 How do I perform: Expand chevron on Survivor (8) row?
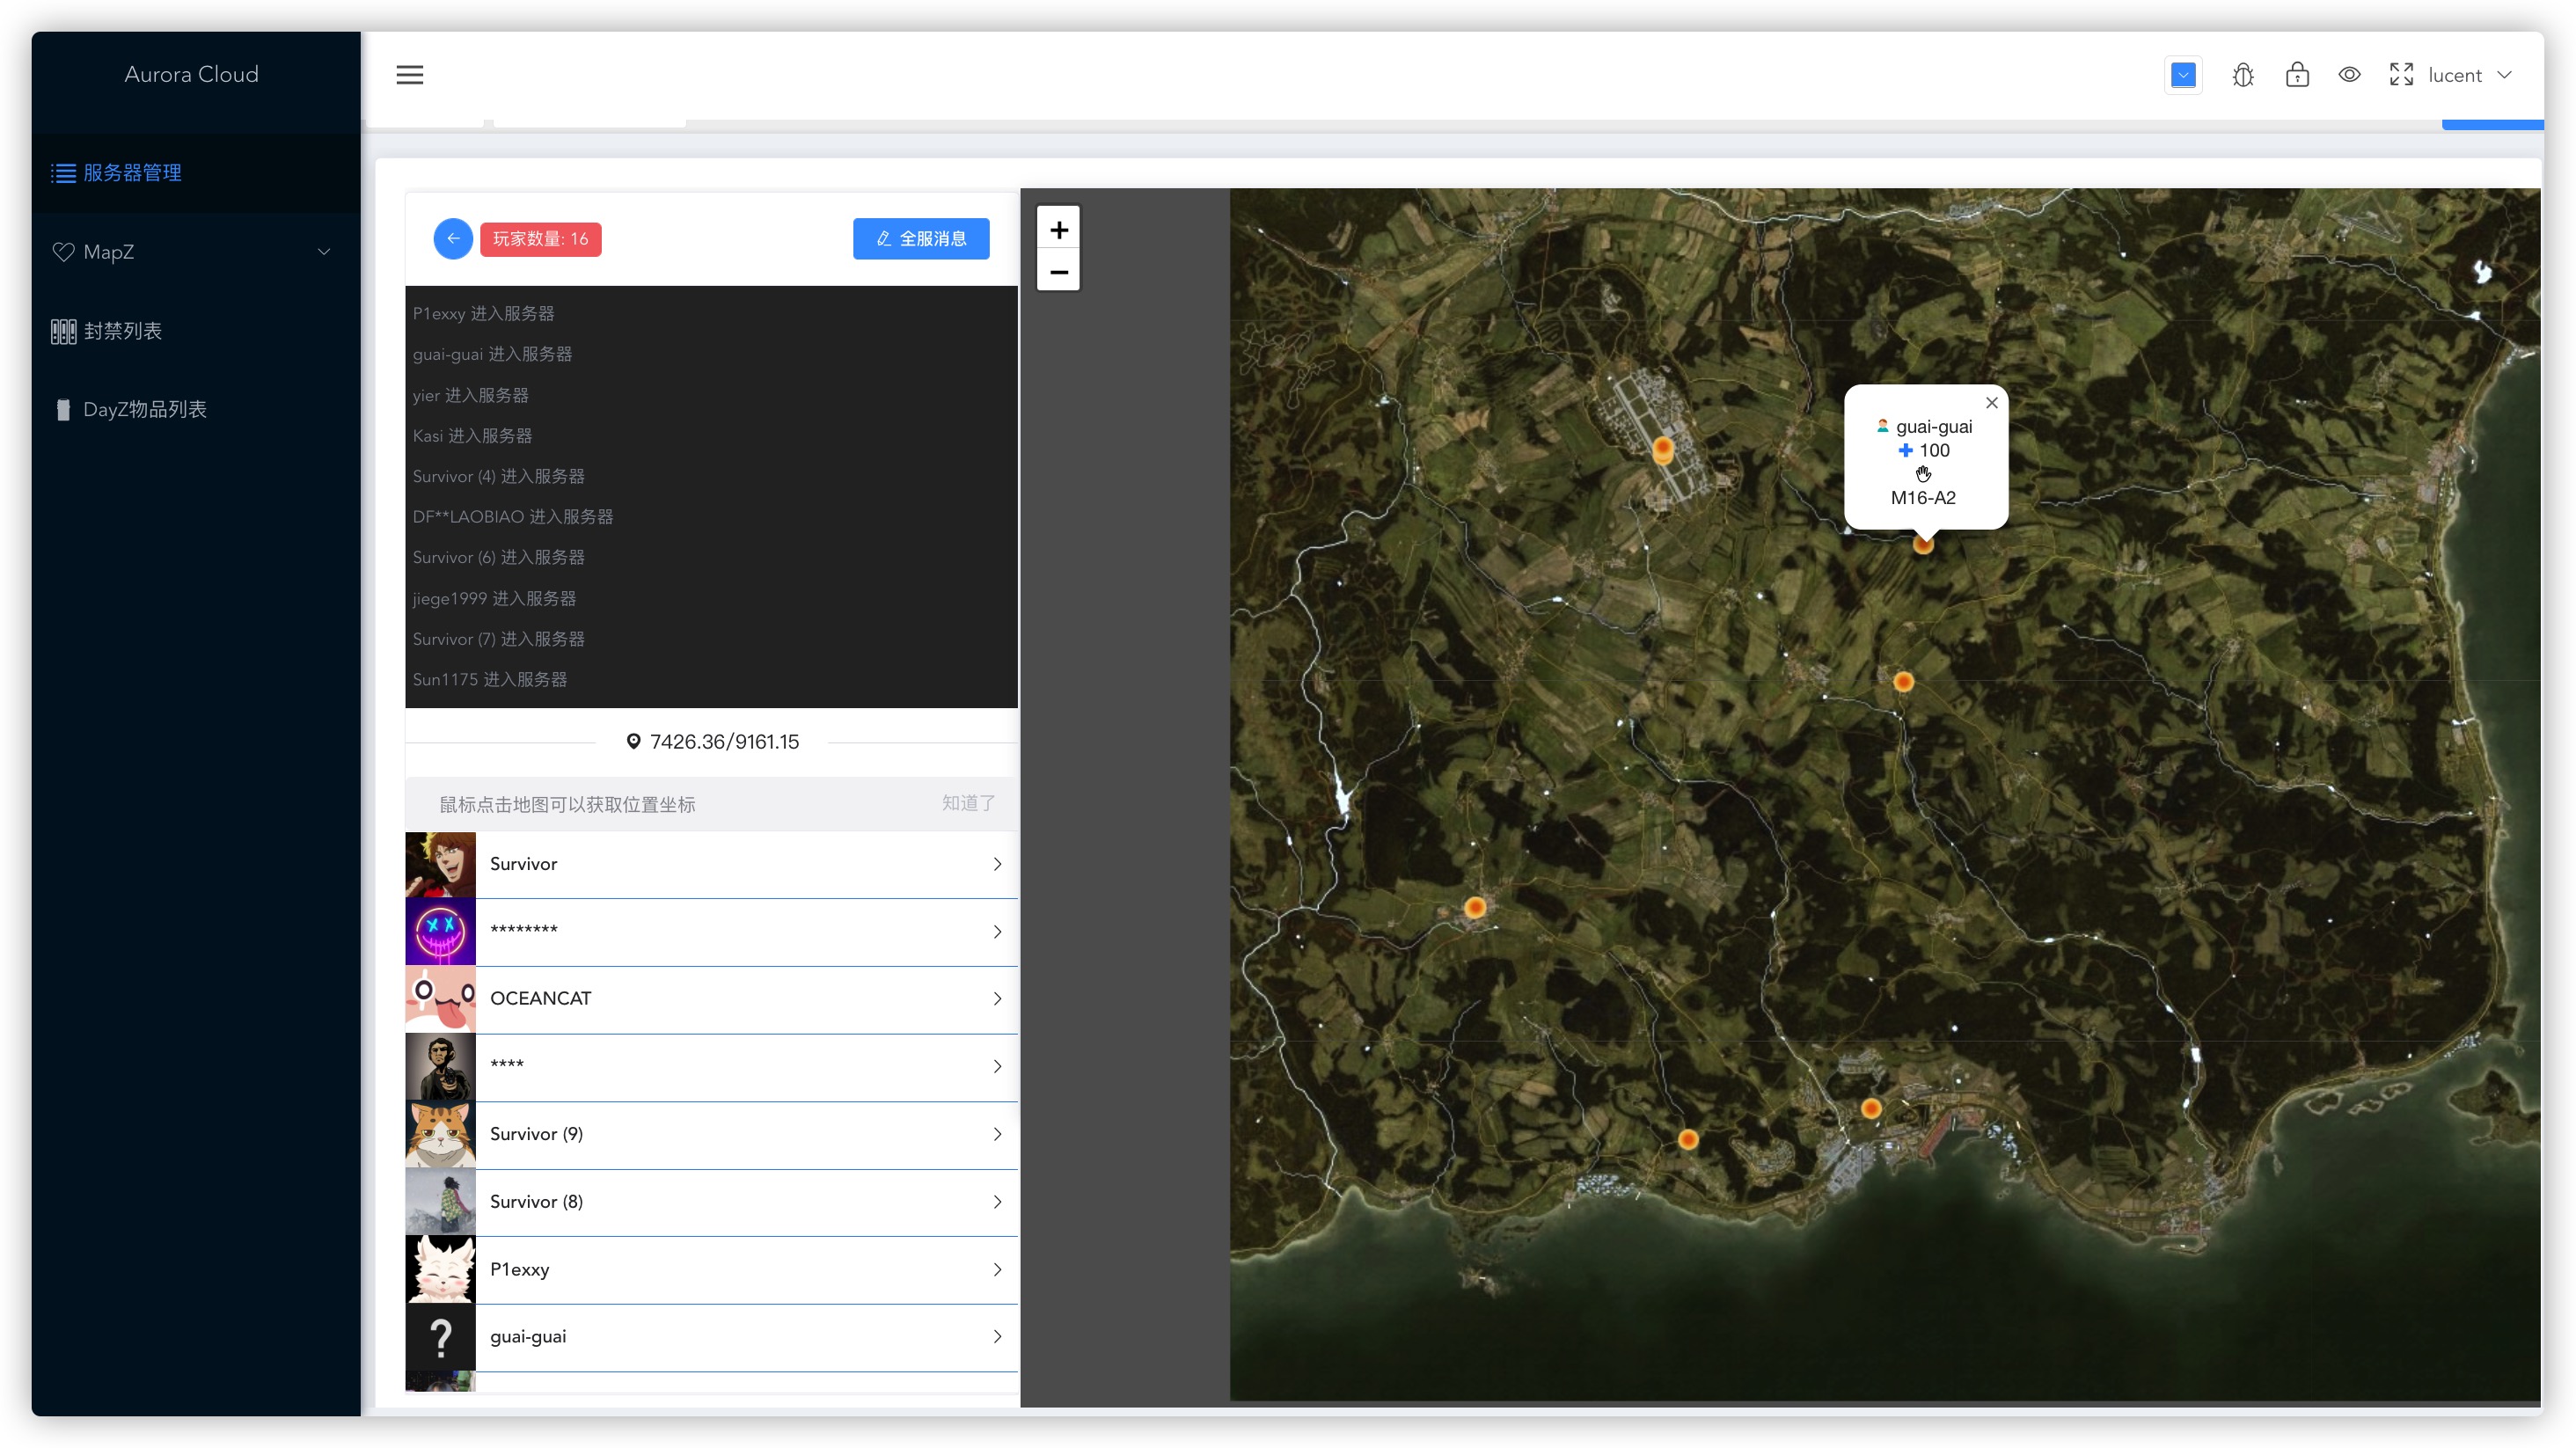(997, 1201)
